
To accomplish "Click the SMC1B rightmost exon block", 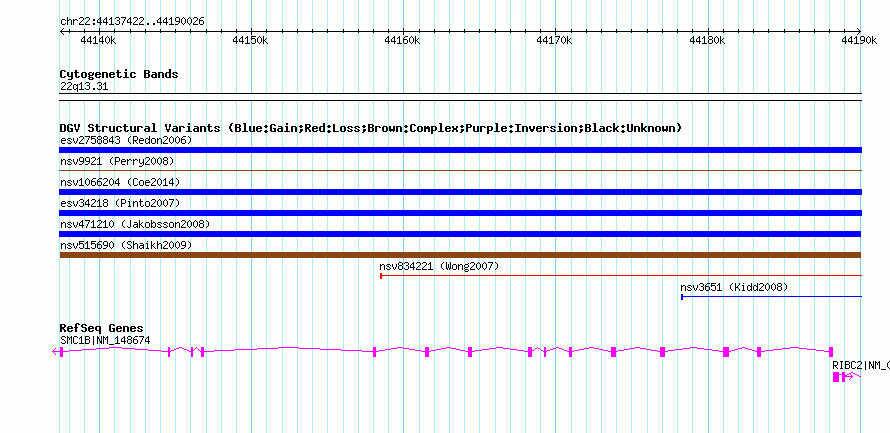I will pos(831,352).
